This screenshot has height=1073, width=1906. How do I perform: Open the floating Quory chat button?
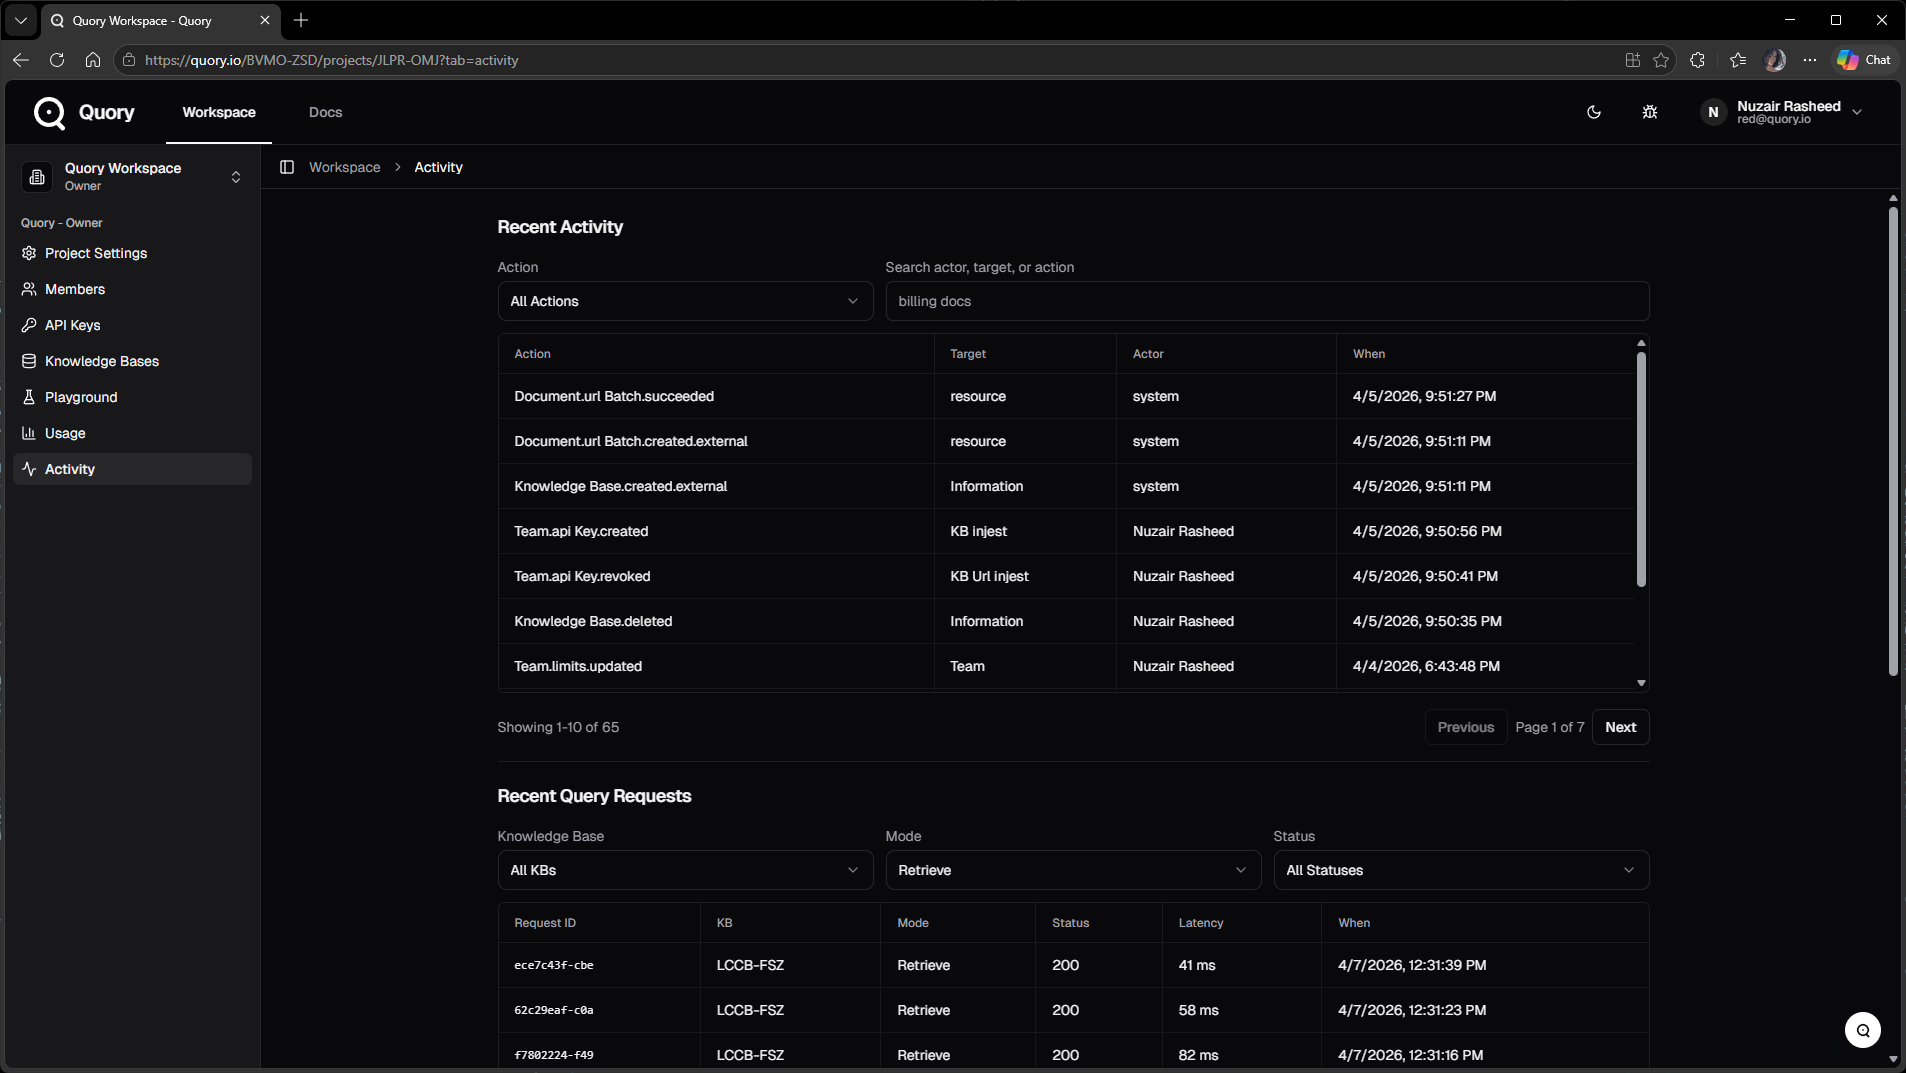point(1862,1030)
